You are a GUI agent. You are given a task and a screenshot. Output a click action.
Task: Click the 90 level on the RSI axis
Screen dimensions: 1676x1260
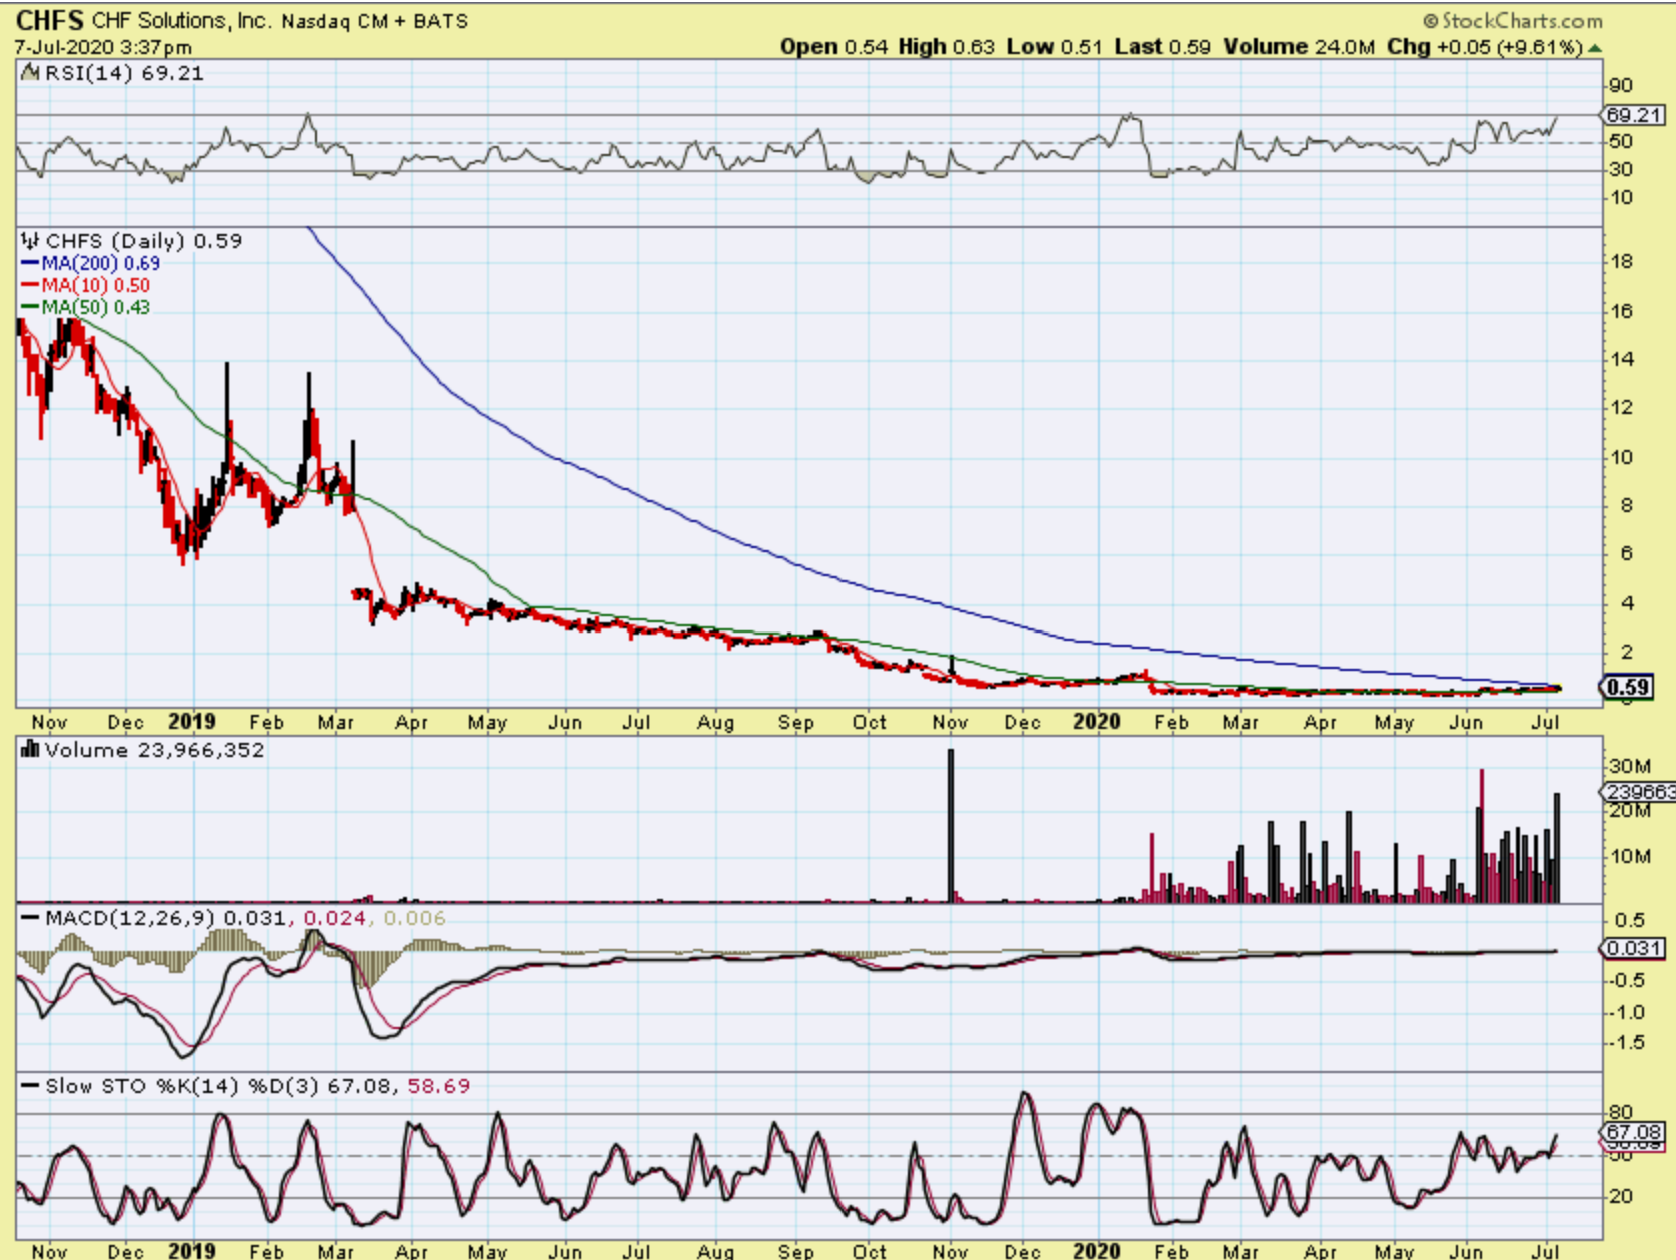(1621, 86)
